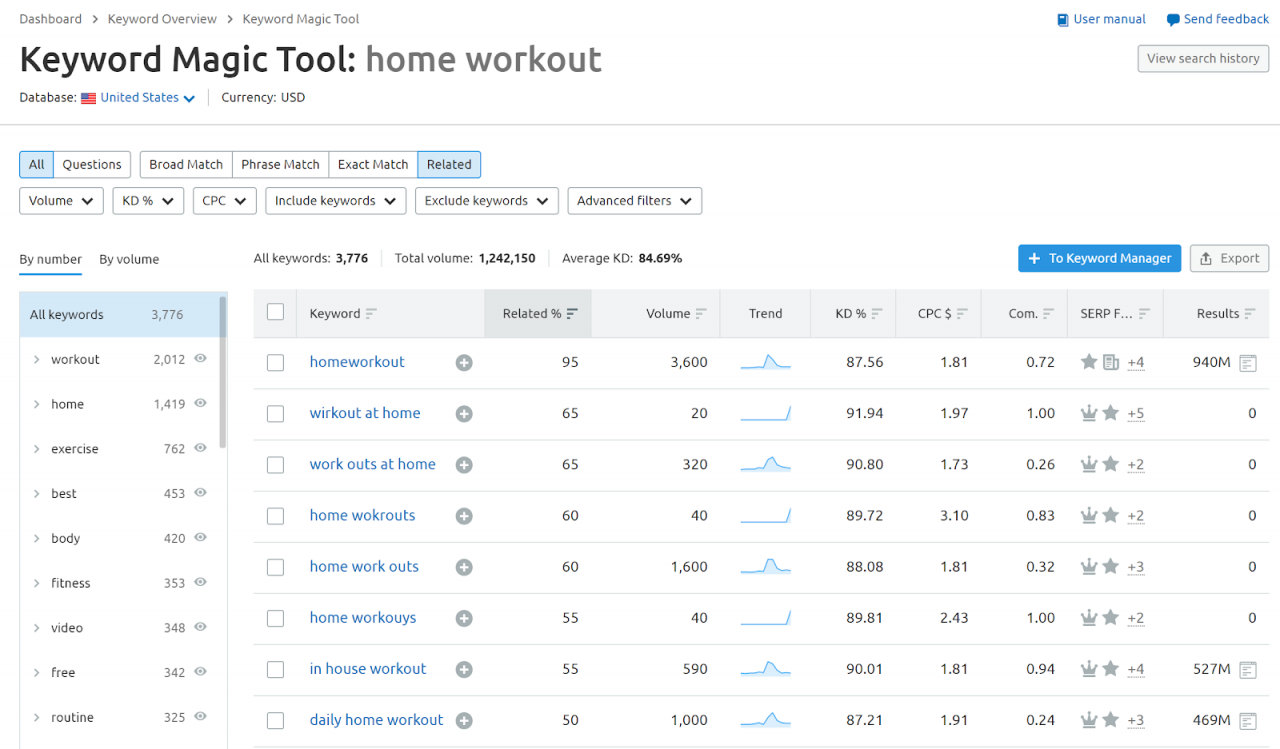Sort by Volume column sort icon
Image resolution: width=1280 pixels, height=749 pixels.
tap(701, 314)
